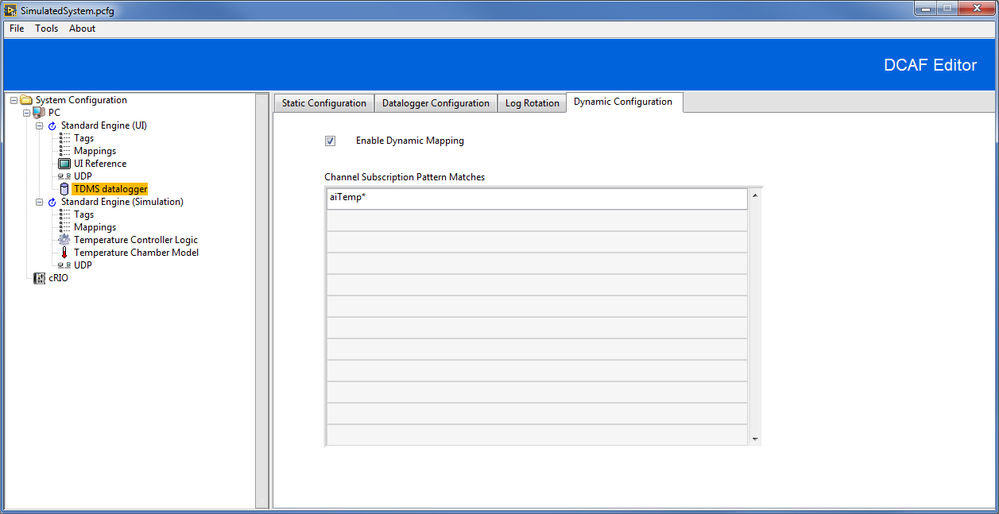Click the Temperature Controller Logic gear icon

click(x=64, y=240)
